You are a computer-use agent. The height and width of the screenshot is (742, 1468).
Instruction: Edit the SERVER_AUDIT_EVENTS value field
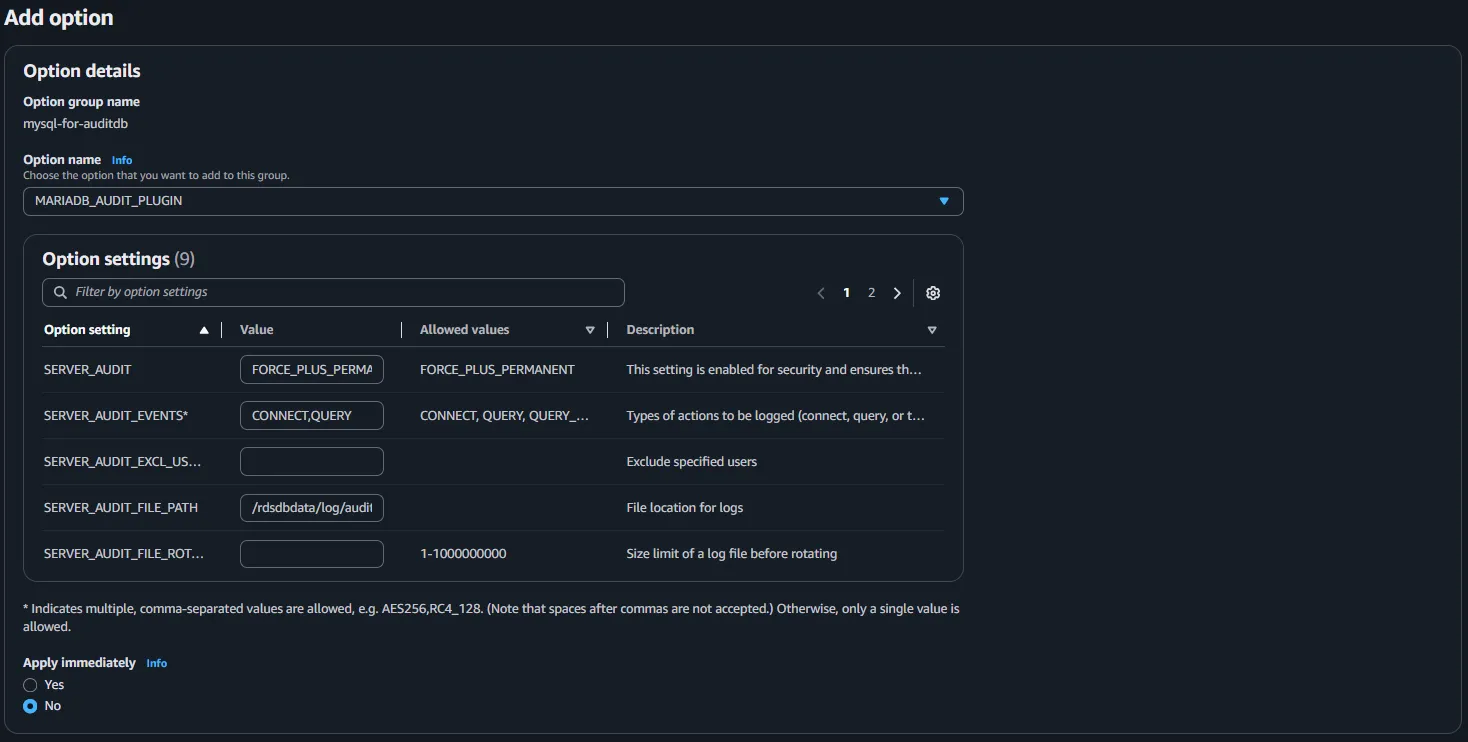(312, 415)
